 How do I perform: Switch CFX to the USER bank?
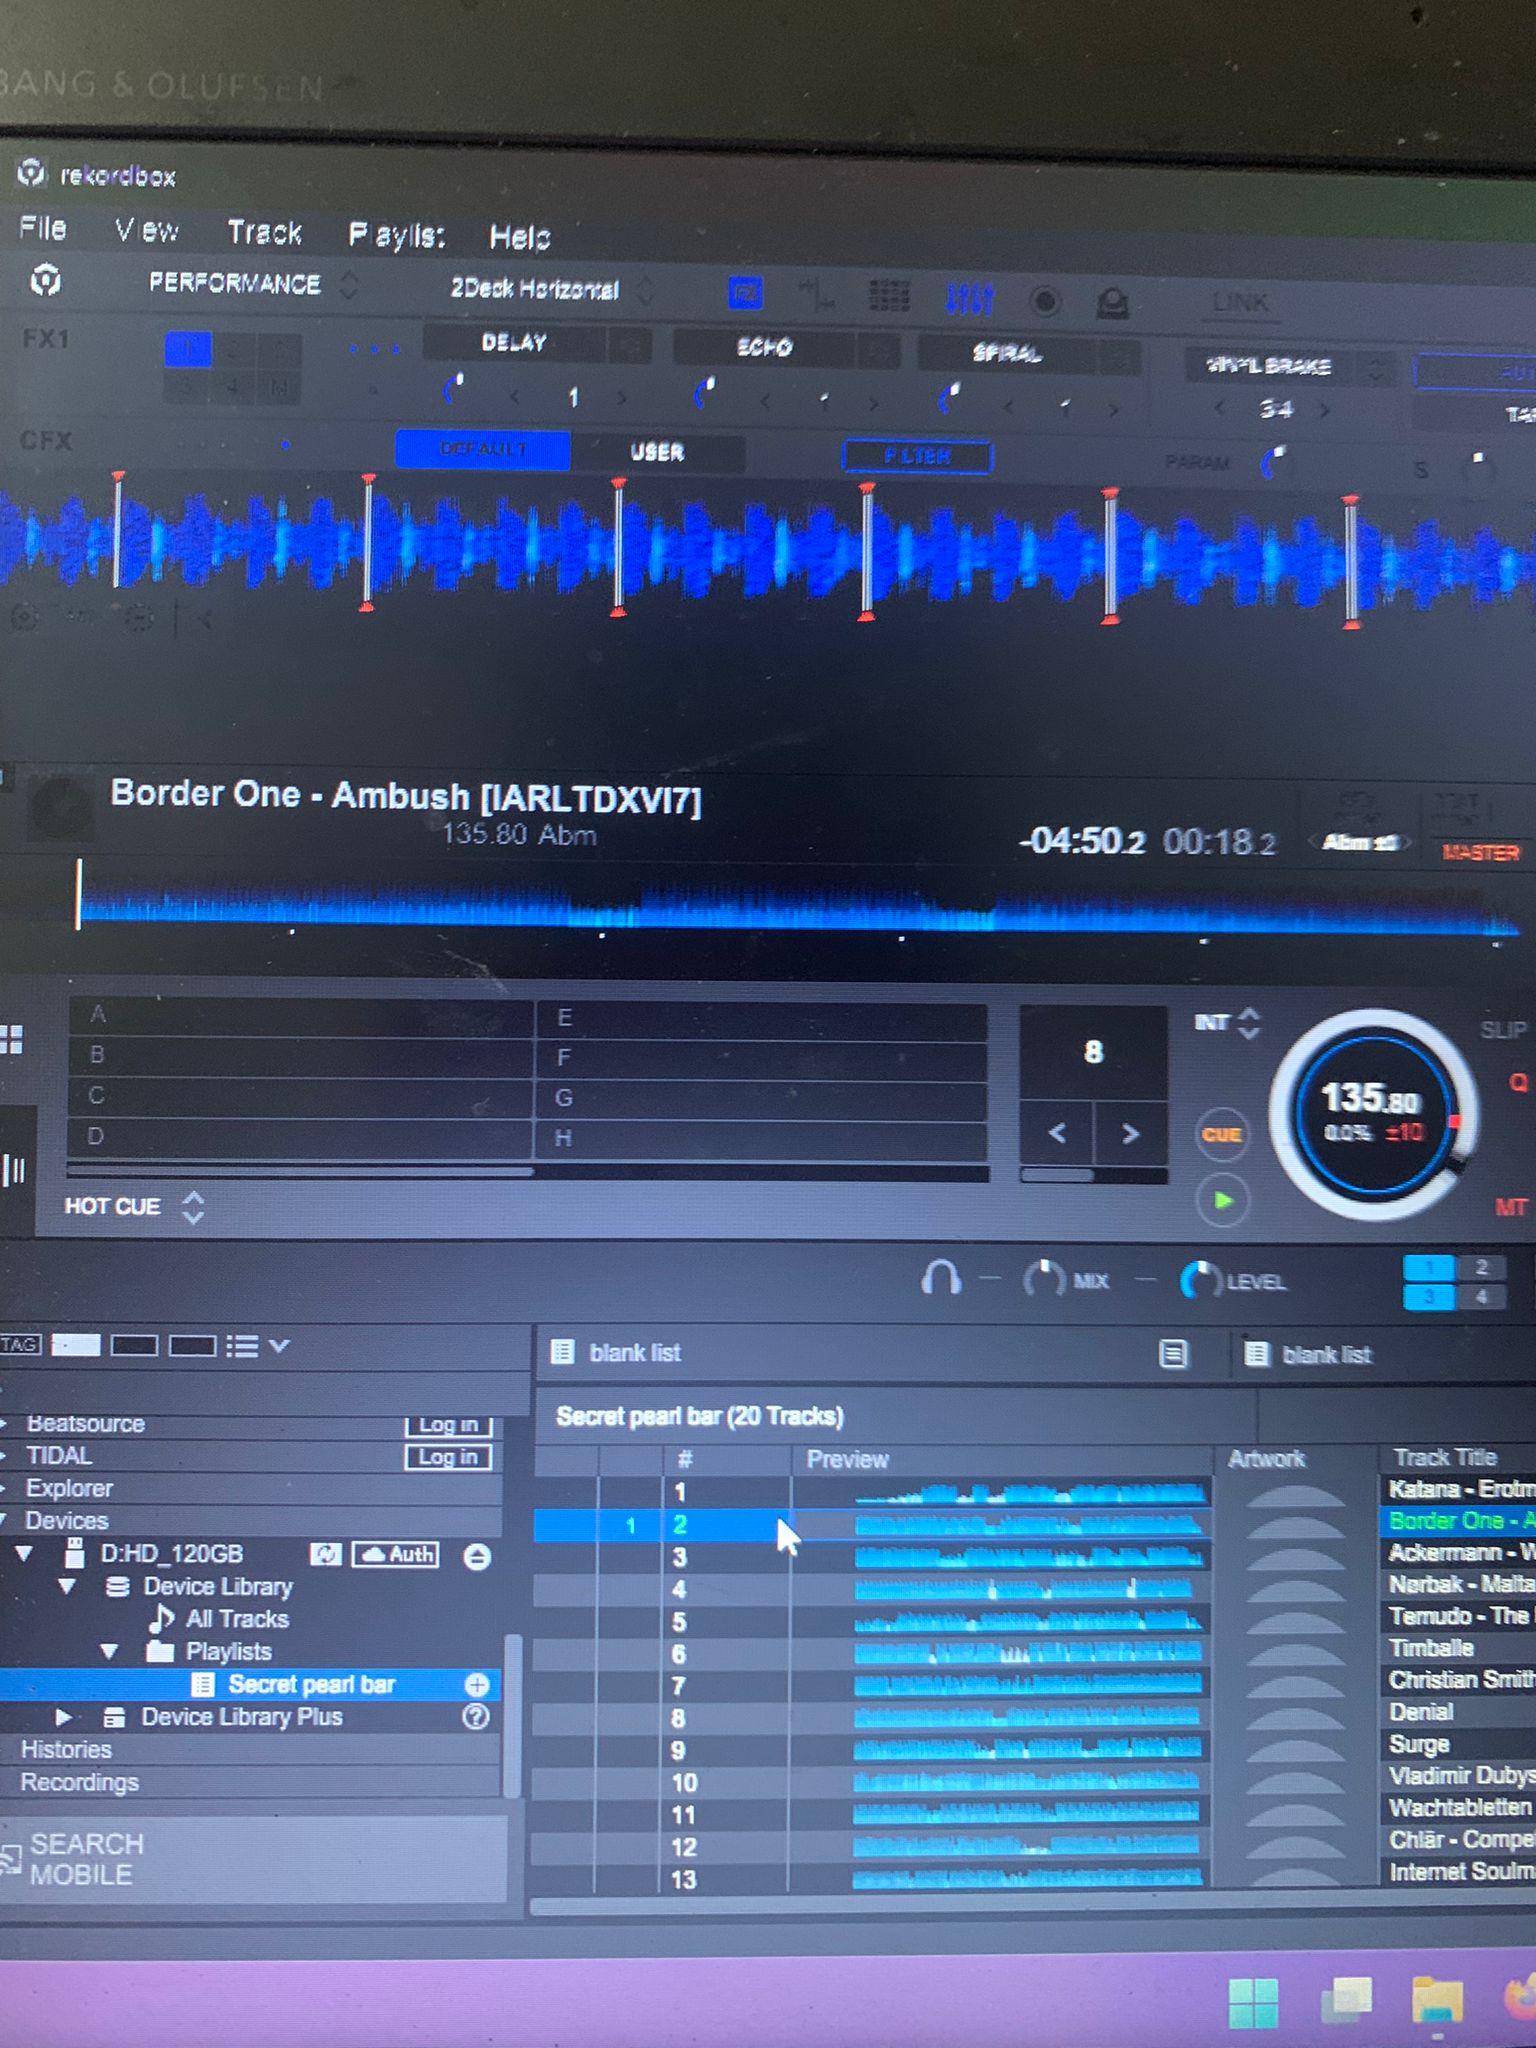[x=657, y=452]
